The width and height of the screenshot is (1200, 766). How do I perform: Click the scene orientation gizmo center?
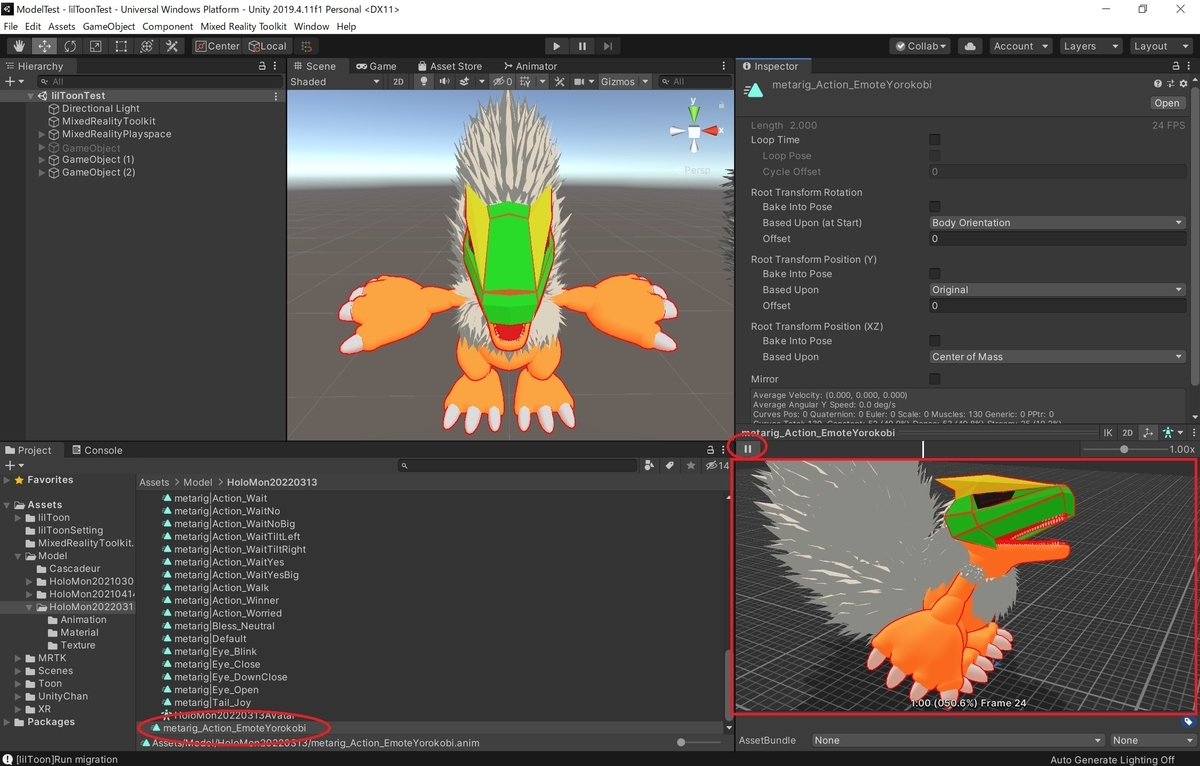693,131
